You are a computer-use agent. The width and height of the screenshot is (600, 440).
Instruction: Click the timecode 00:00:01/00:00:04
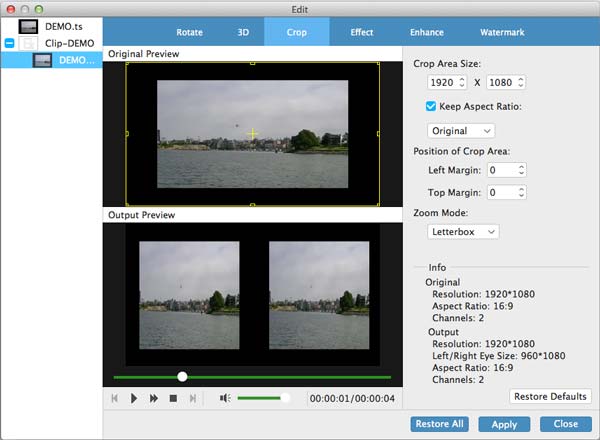coord(352,398)
